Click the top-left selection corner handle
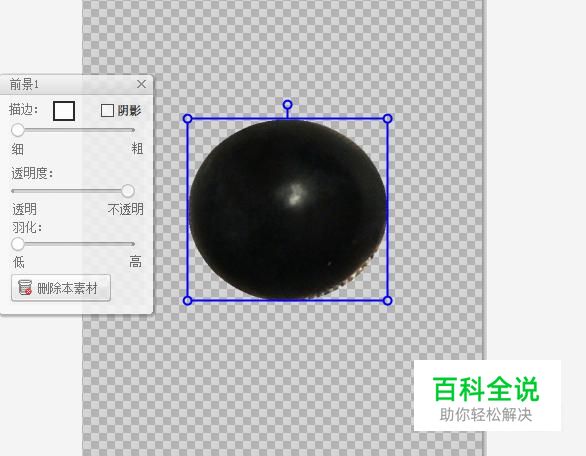This screenshot has width=586, height=456. (x=188, y=119)
